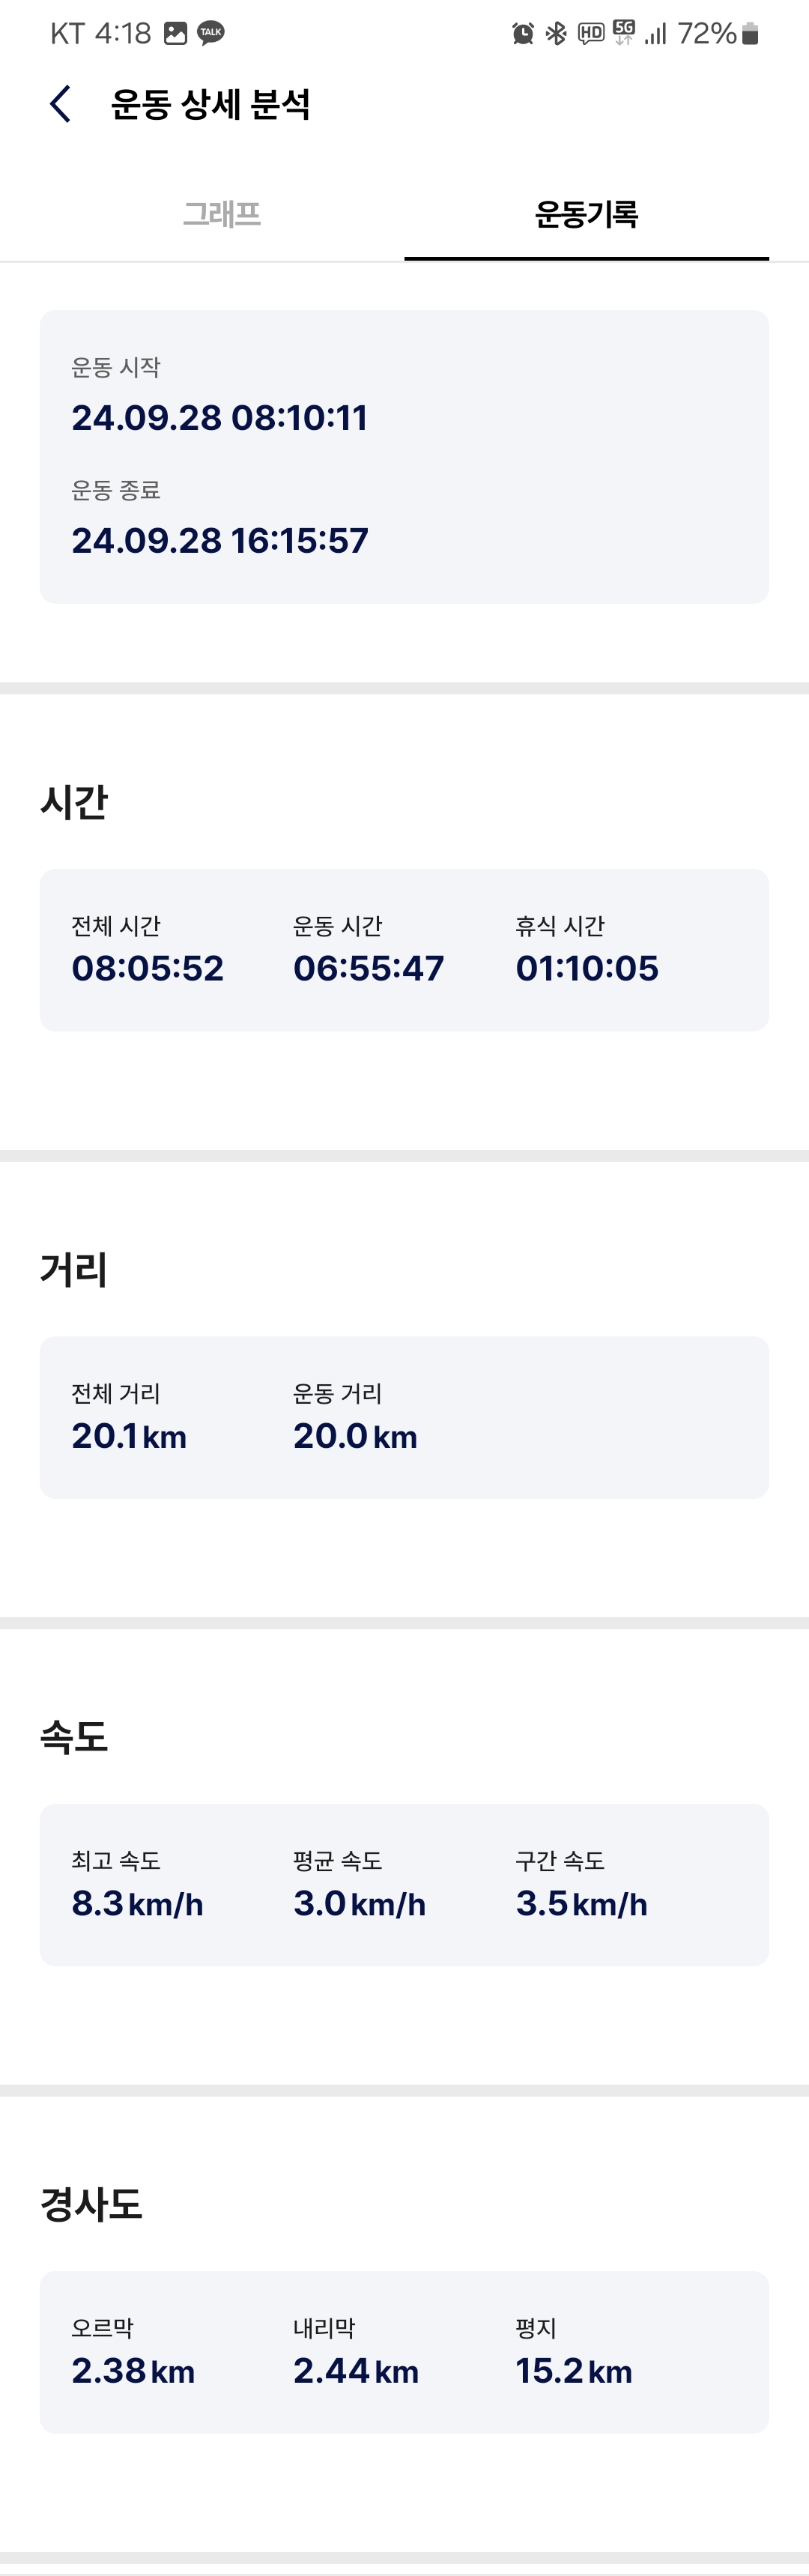
Task: Tap the 운동 종료 timestamp value
Action: tap(220, 540)
